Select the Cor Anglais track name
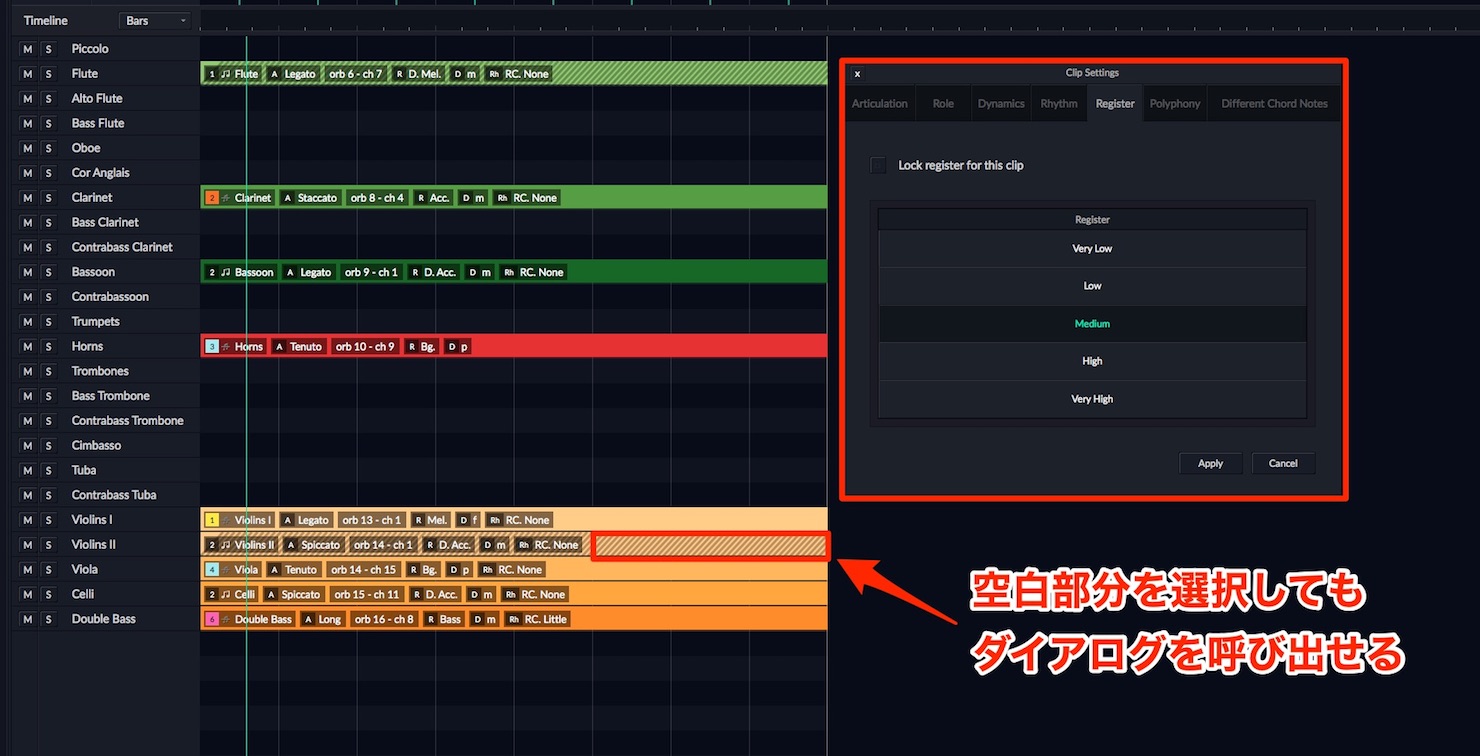The width and height of the screenshot is (1480, 756). 100,173
